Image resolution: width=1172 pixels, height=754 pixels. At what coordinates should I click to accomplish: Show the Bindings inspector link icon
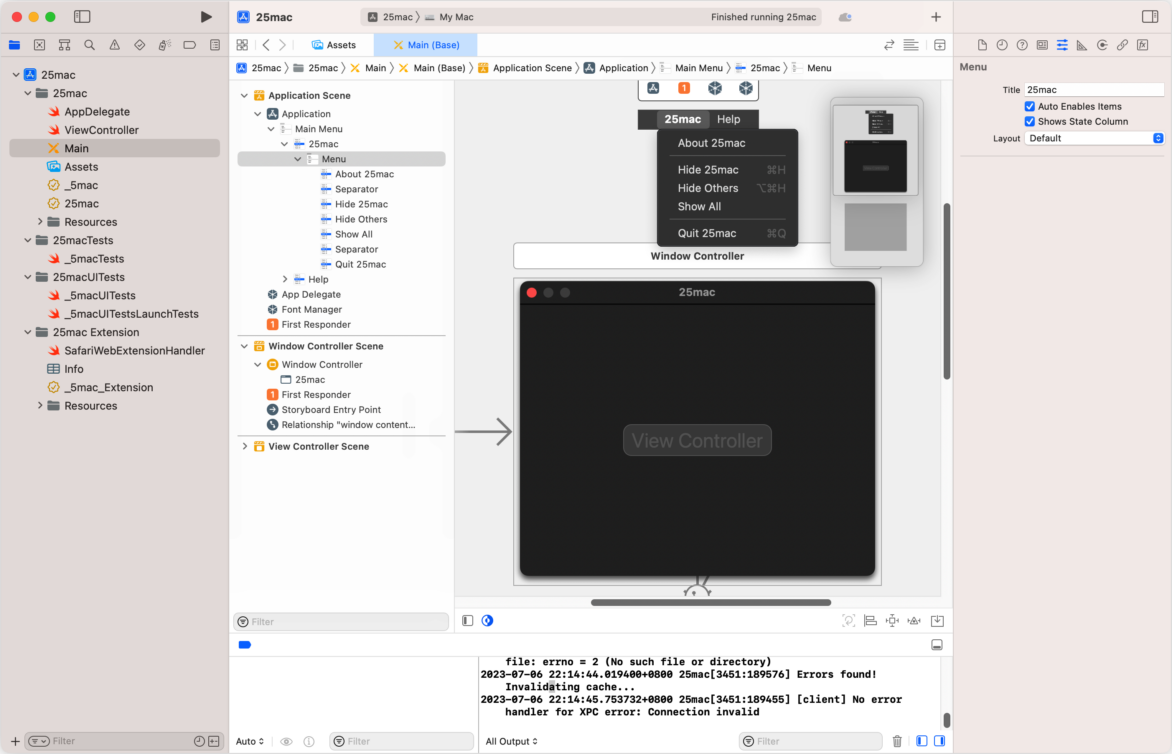coord(1122,45)
